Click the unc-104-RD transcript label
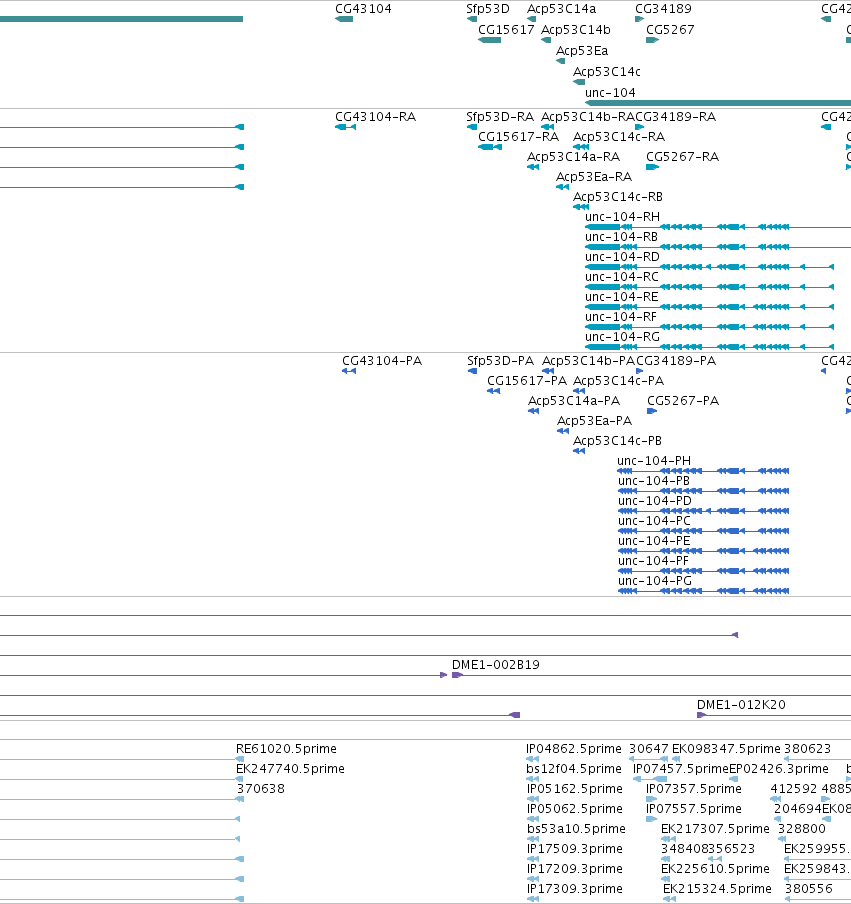 [x=622, y=257]
